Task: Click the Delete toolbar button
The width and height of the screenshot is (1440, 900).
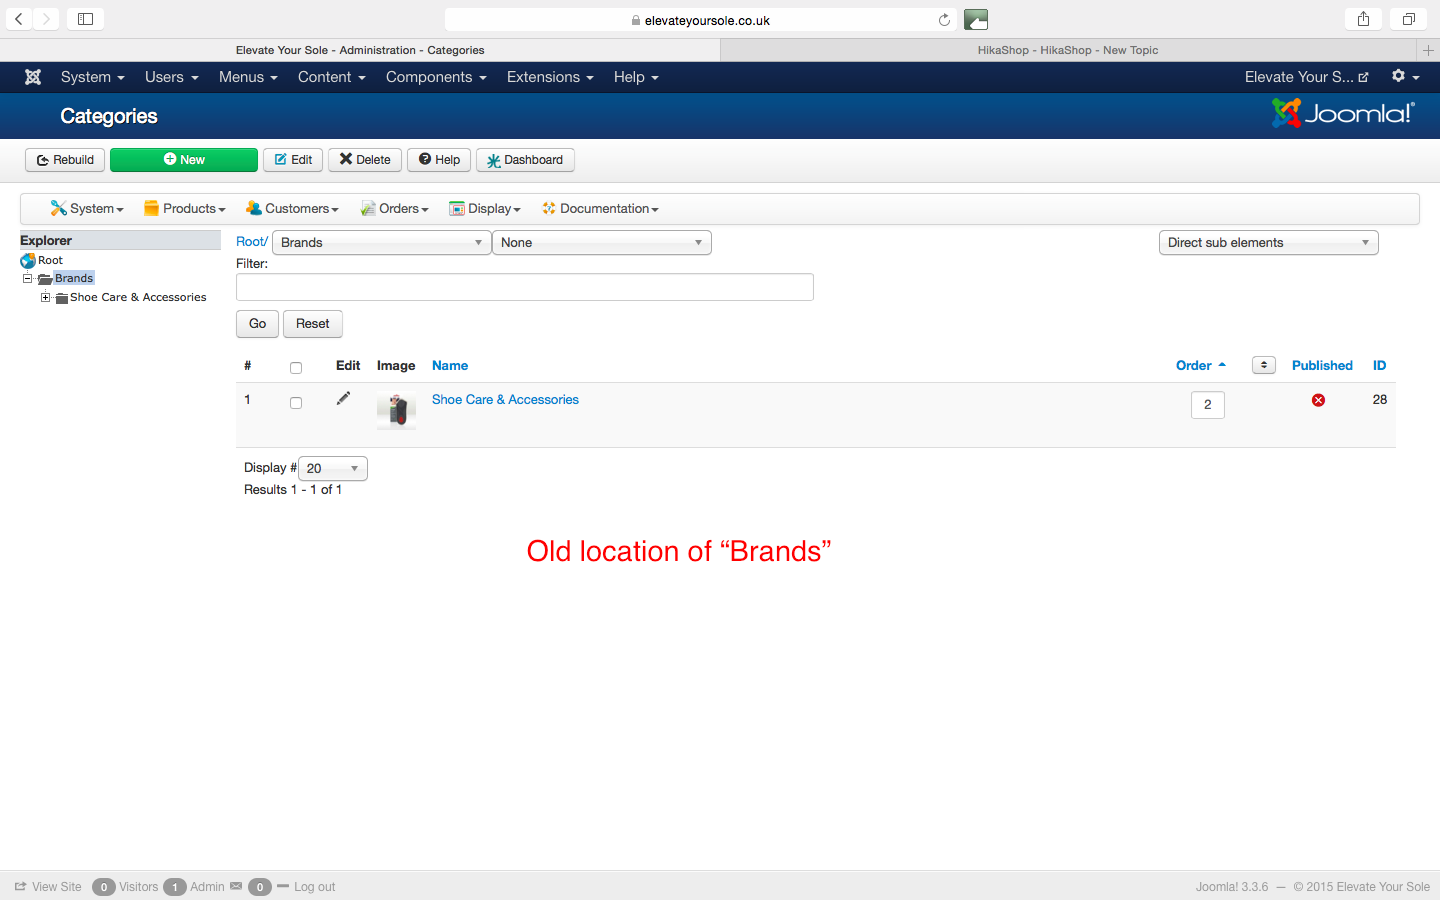Action: point(365,160)
